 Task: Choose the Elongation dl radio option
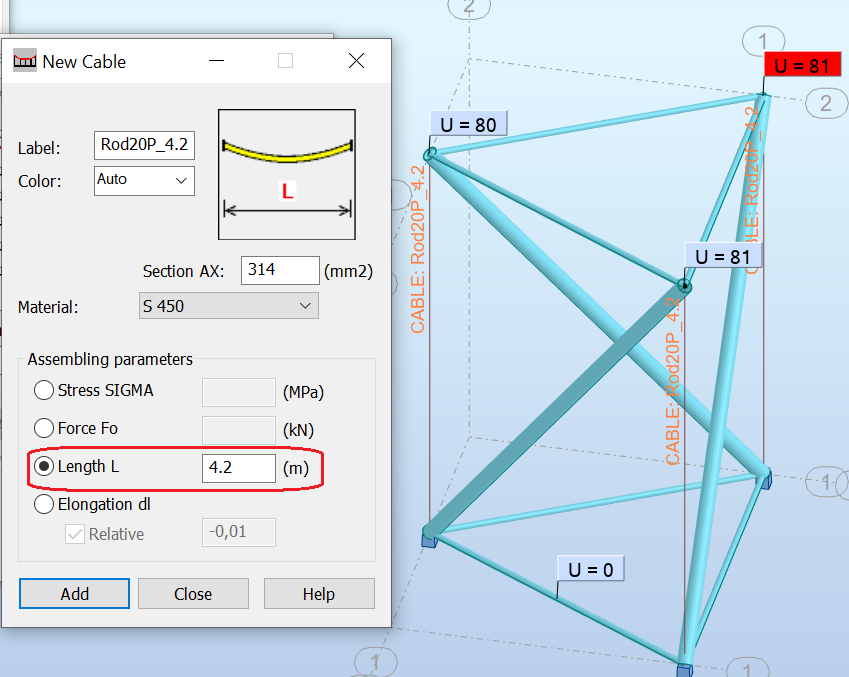point(44,504)
